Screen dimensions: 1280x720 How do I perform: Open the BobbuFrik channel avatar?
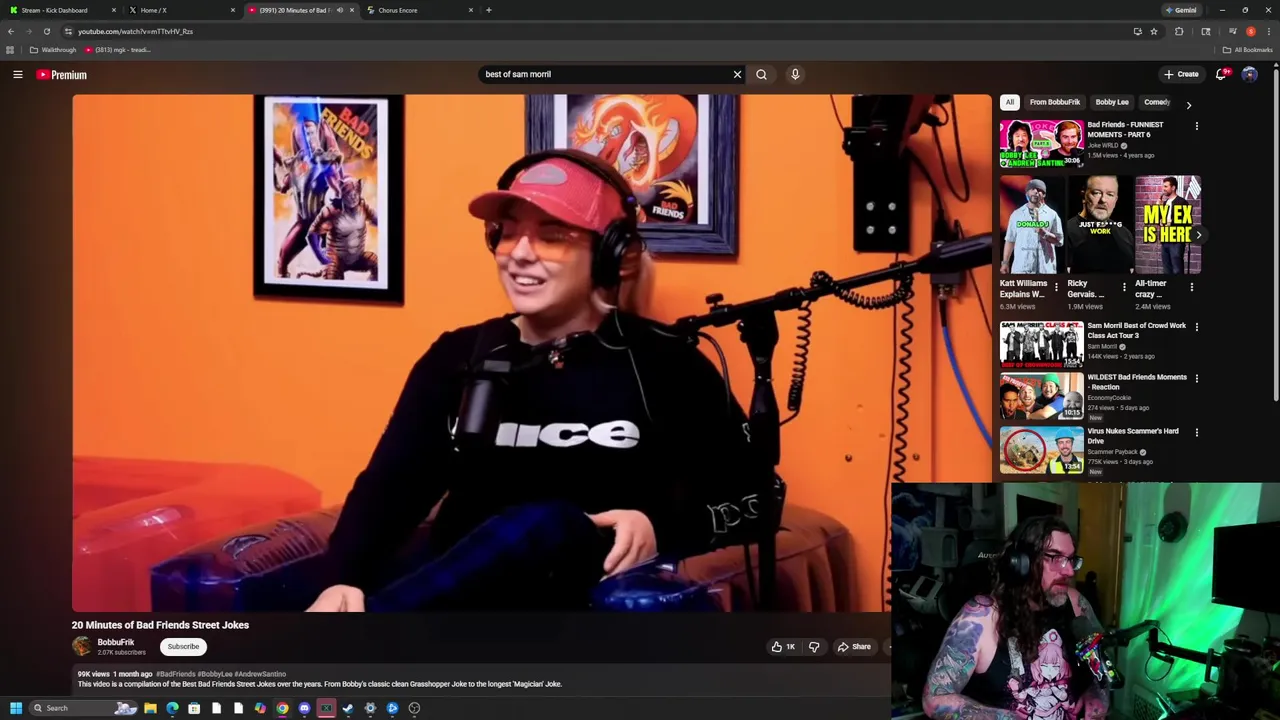point(81,646)
